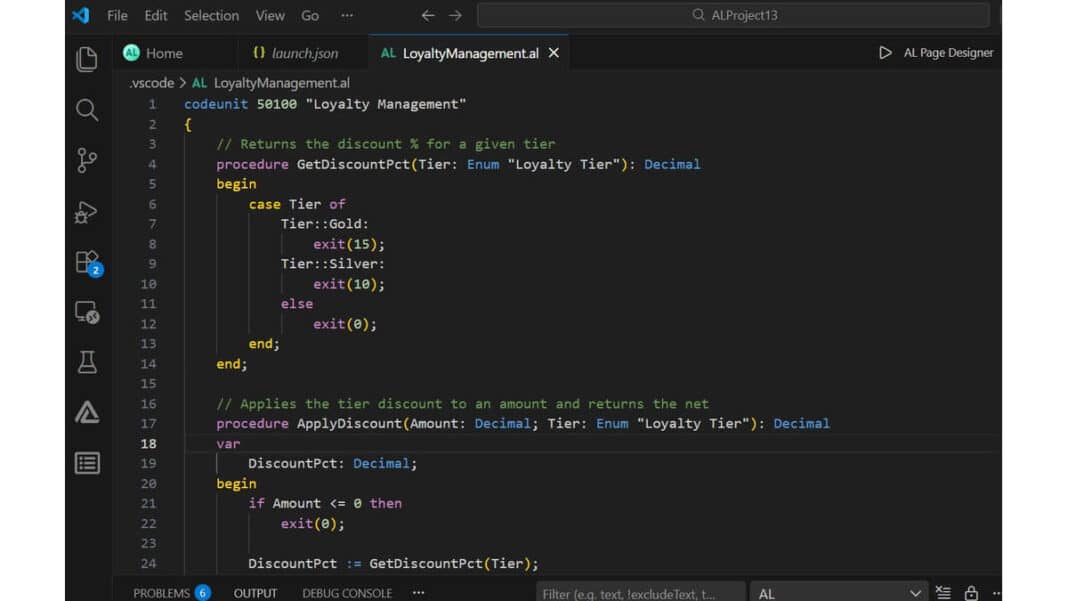1068x601 pixels.
Task: Open the Run and Debug view
Action: 87,212
